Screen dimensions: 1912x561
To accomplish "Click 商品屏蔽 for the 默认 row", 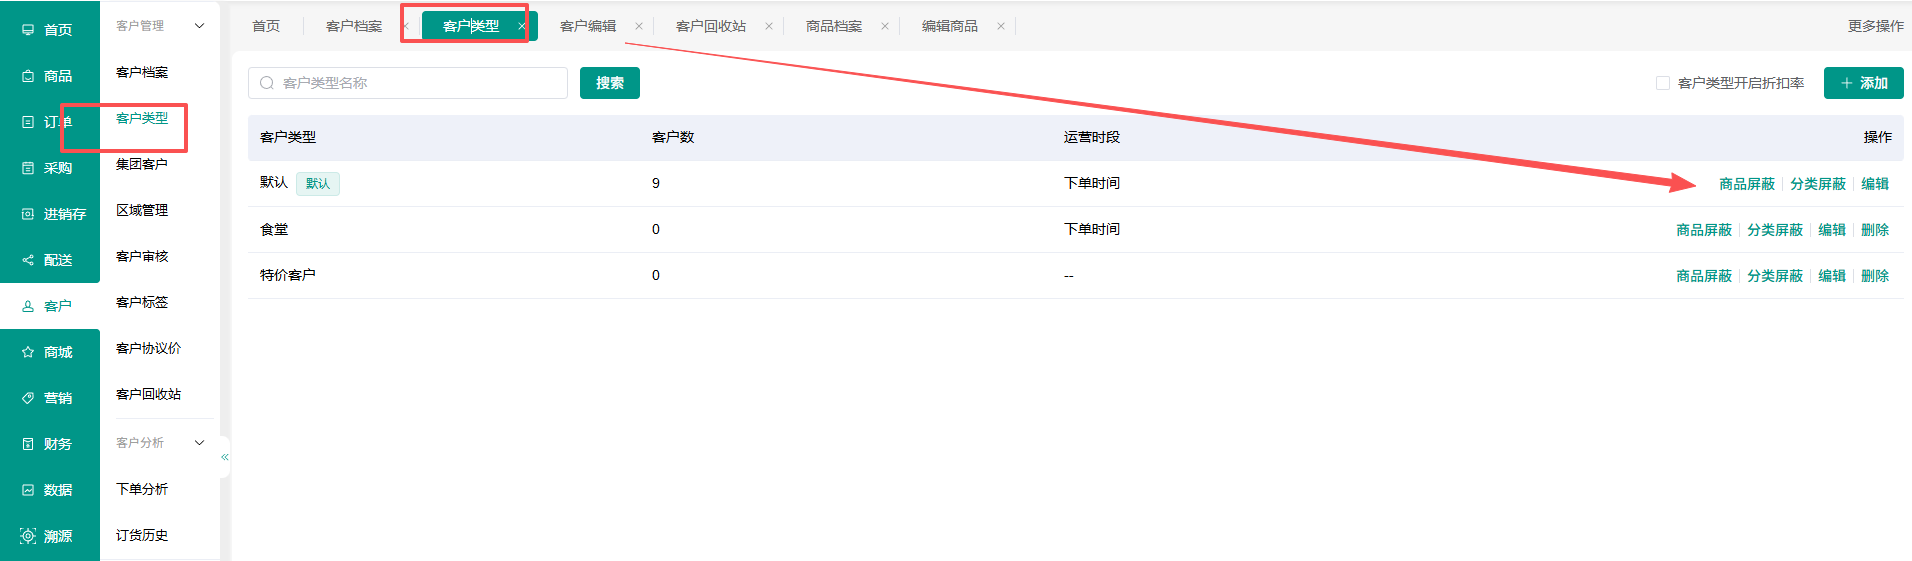I will click(x=1747, y=184).
